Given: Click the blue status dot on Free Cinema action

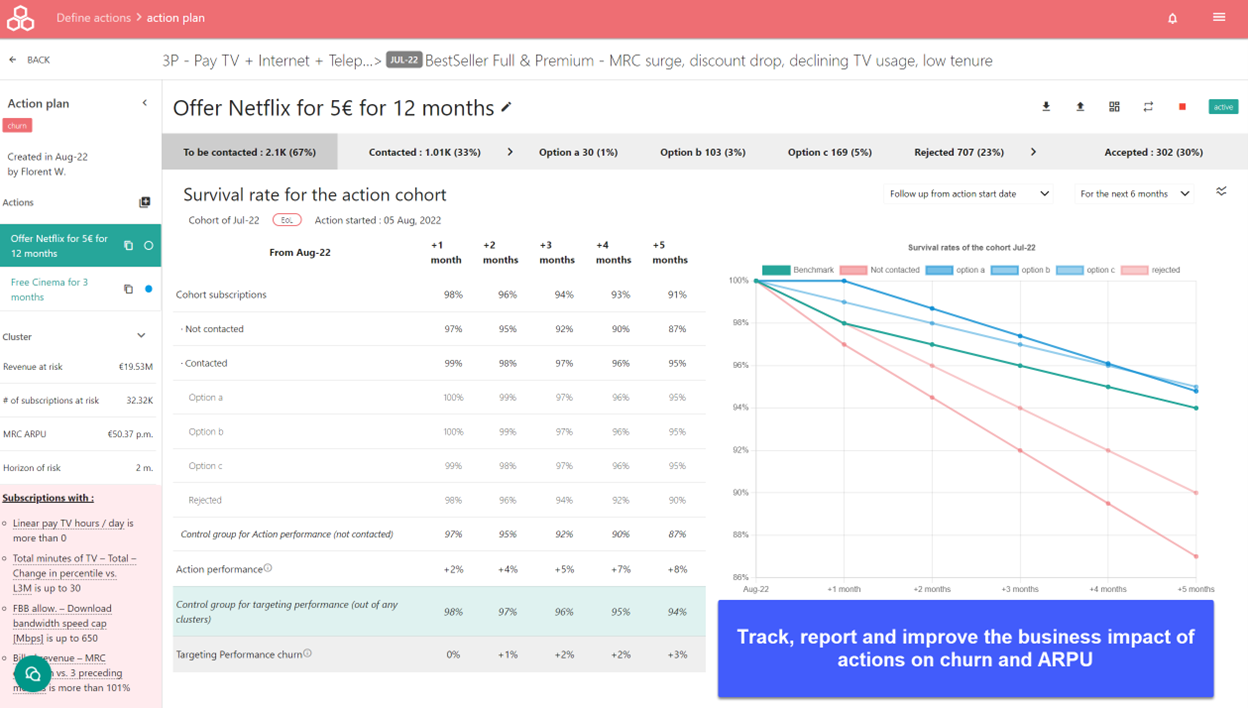Looking at the screenshot, I should (150, 288).
